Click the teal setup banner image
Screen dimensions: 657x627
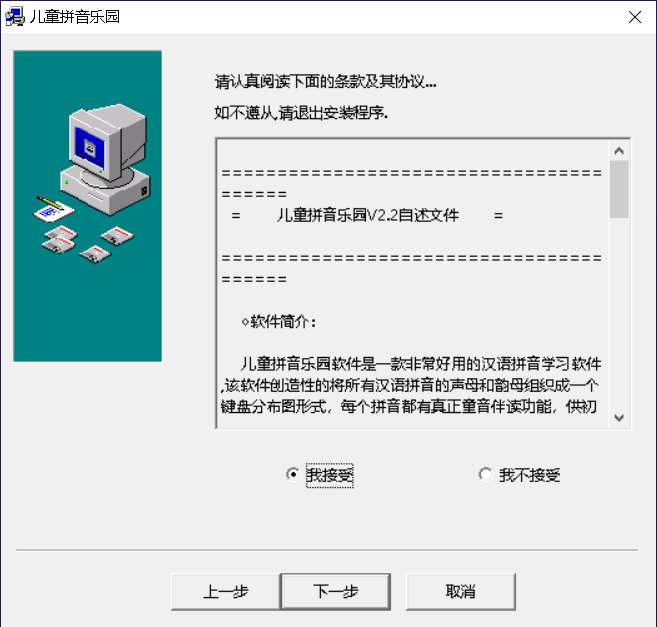[88, 206]
